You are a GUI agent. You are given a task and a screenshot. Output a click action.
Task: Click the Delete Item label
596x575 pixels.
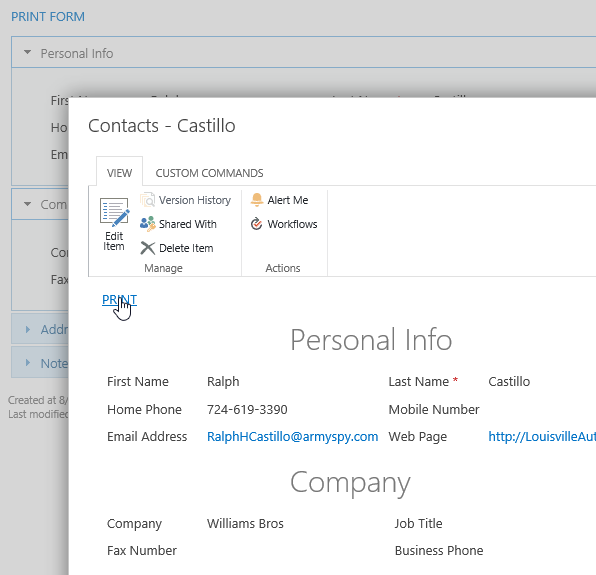[x=186, y=248]
